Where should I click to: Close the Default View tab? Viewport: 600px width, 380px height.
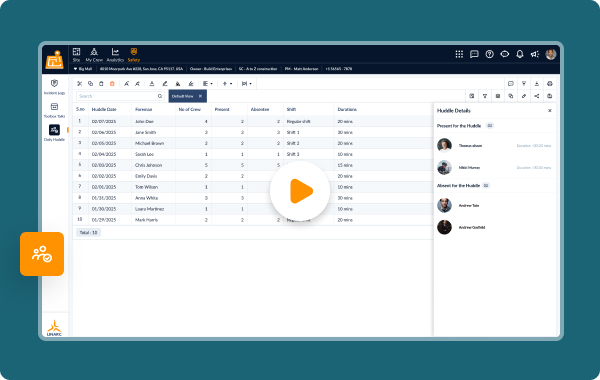pyautogui.click(x=200, y=96)
